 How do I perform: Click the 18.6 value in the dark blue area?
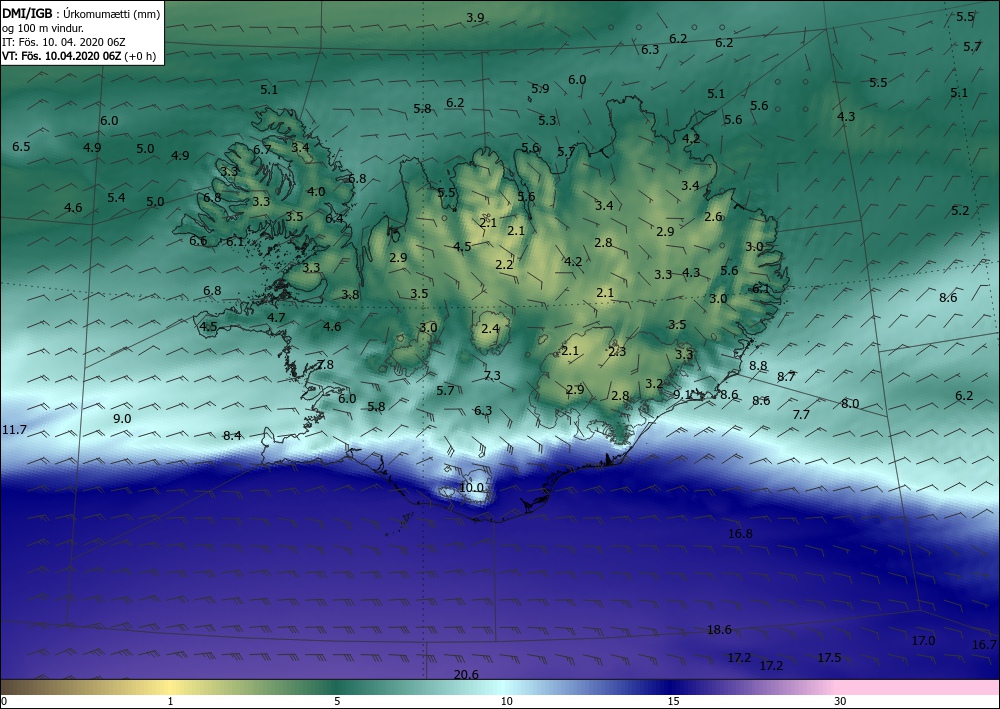pyautogui.click(x=719, y=630)
